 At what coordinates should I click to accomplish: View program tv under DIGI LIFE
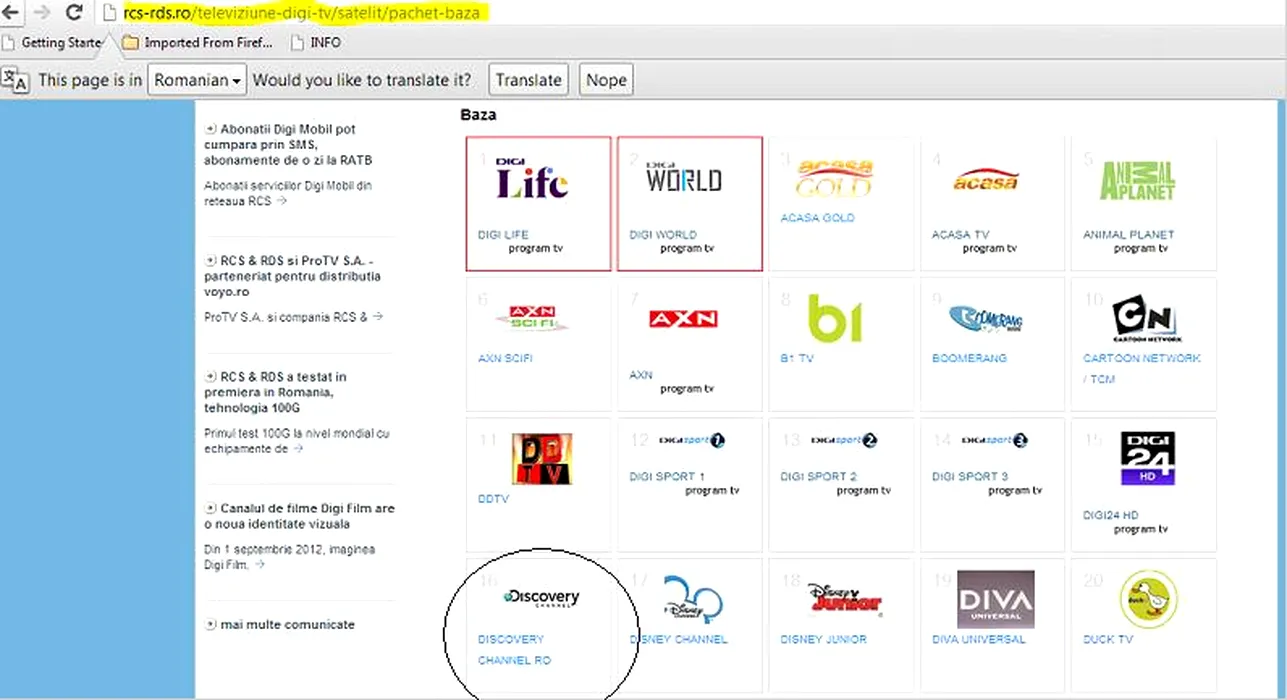point(536,248)
